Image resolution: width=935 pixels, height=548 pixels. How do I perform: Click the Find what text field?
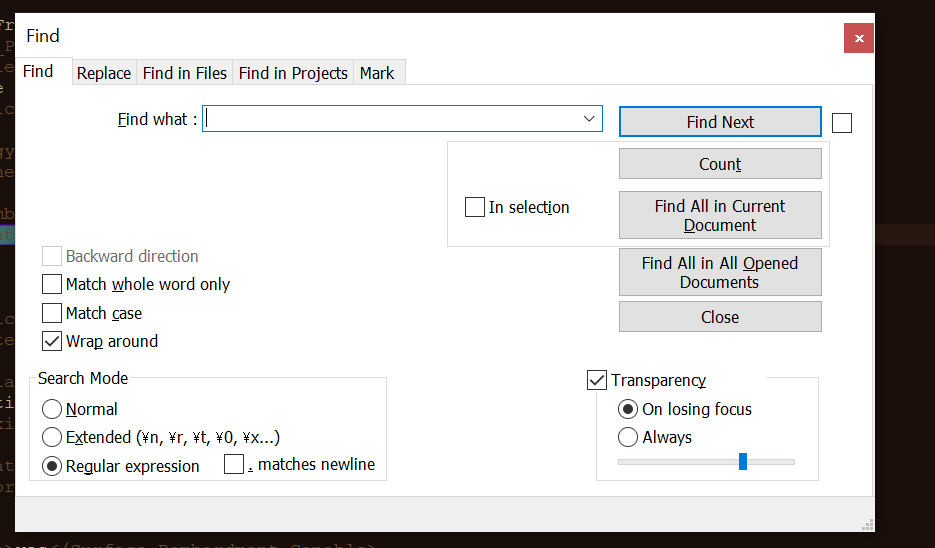click(392, 119)
